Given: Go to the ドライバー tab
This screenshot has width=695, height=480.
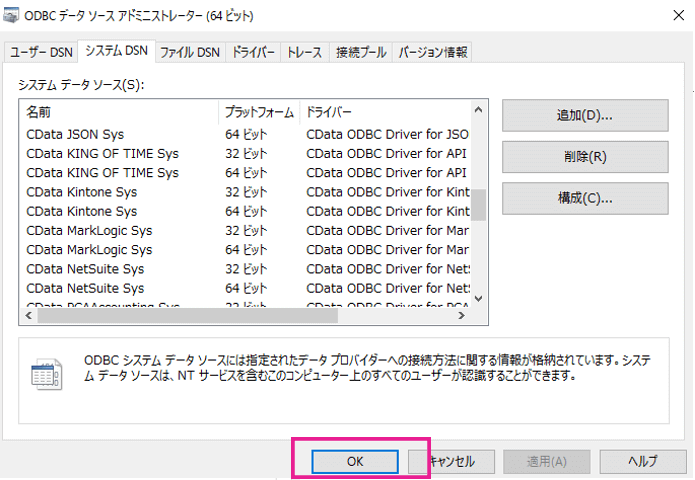Looking at the screenshot, I should point(254,52).
